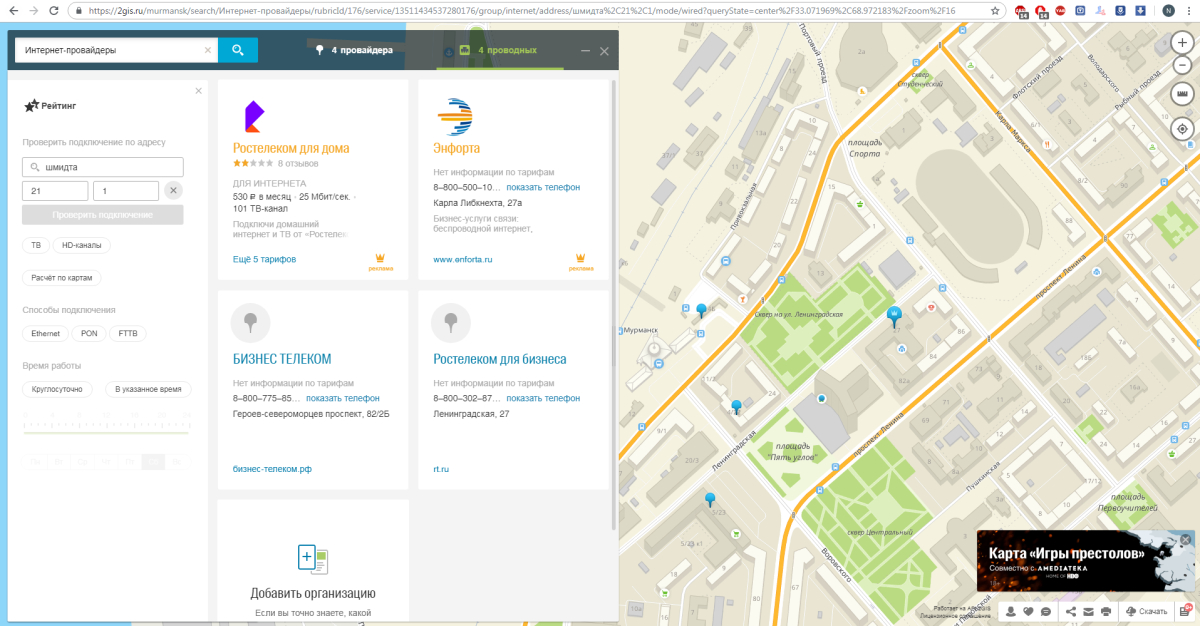Toggle the PON connection filter
This screenshot has width=1200, height=626.
[89, 333]
